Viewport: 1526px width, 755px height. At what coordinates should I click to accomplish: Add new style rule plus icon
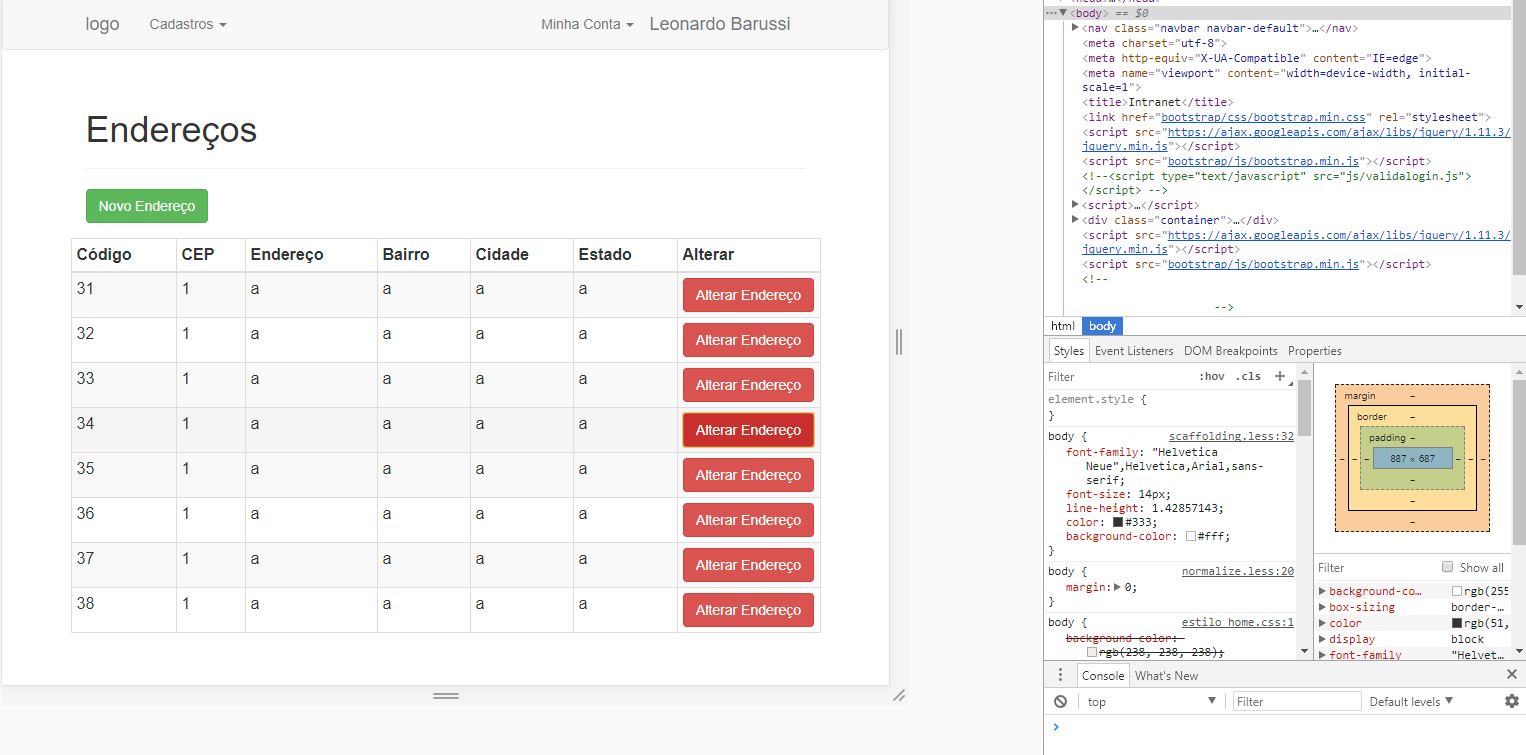coord(1279,376)
